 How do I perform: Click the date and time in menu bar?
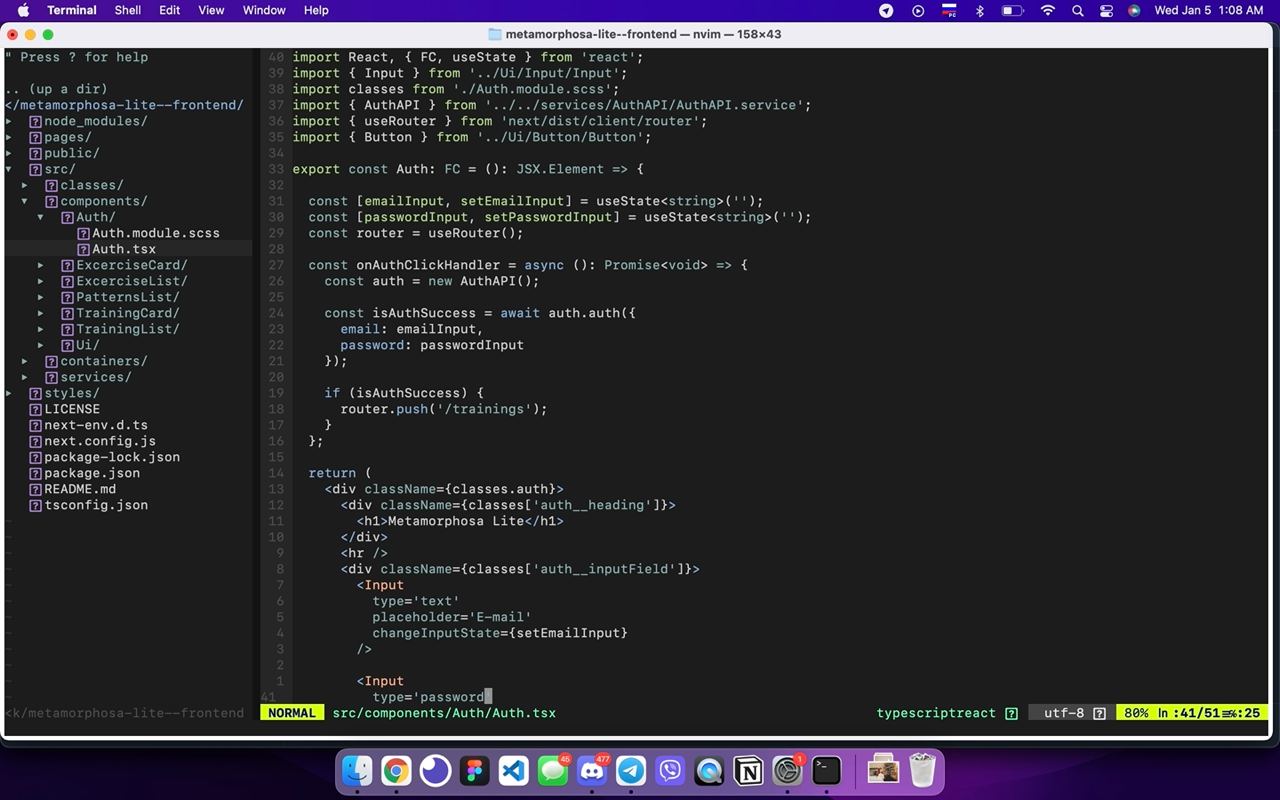coord(1209,10)
